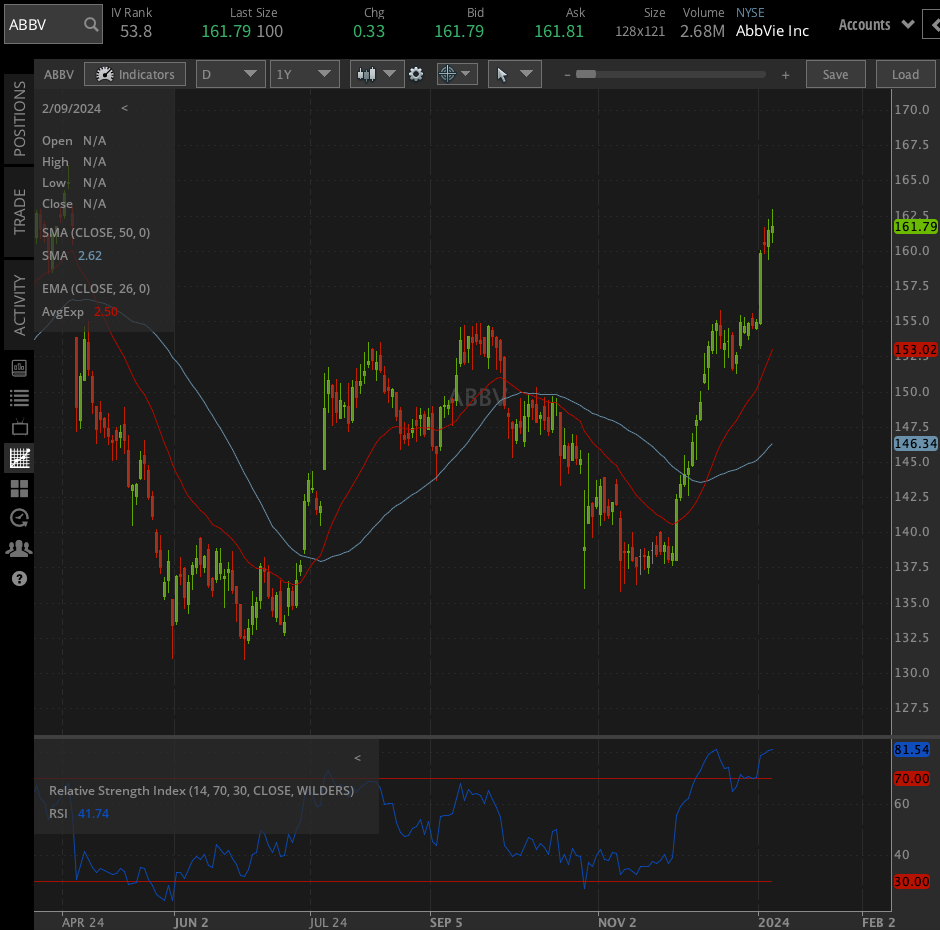Click the chart zoom slider track

[x=671, y=74]
